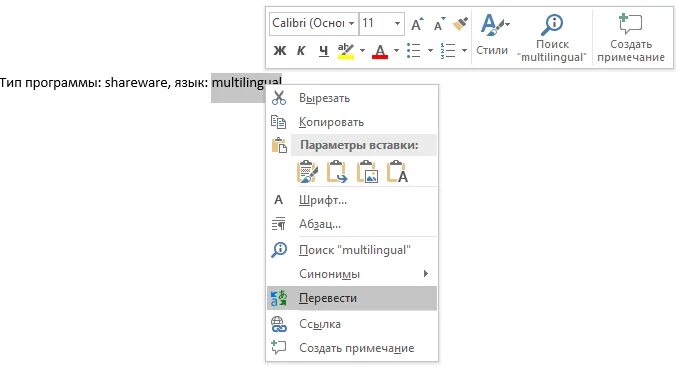Viewport: 676px width, 369px height.
Task: Select the Format Painter brush icon
Action: 460,24
